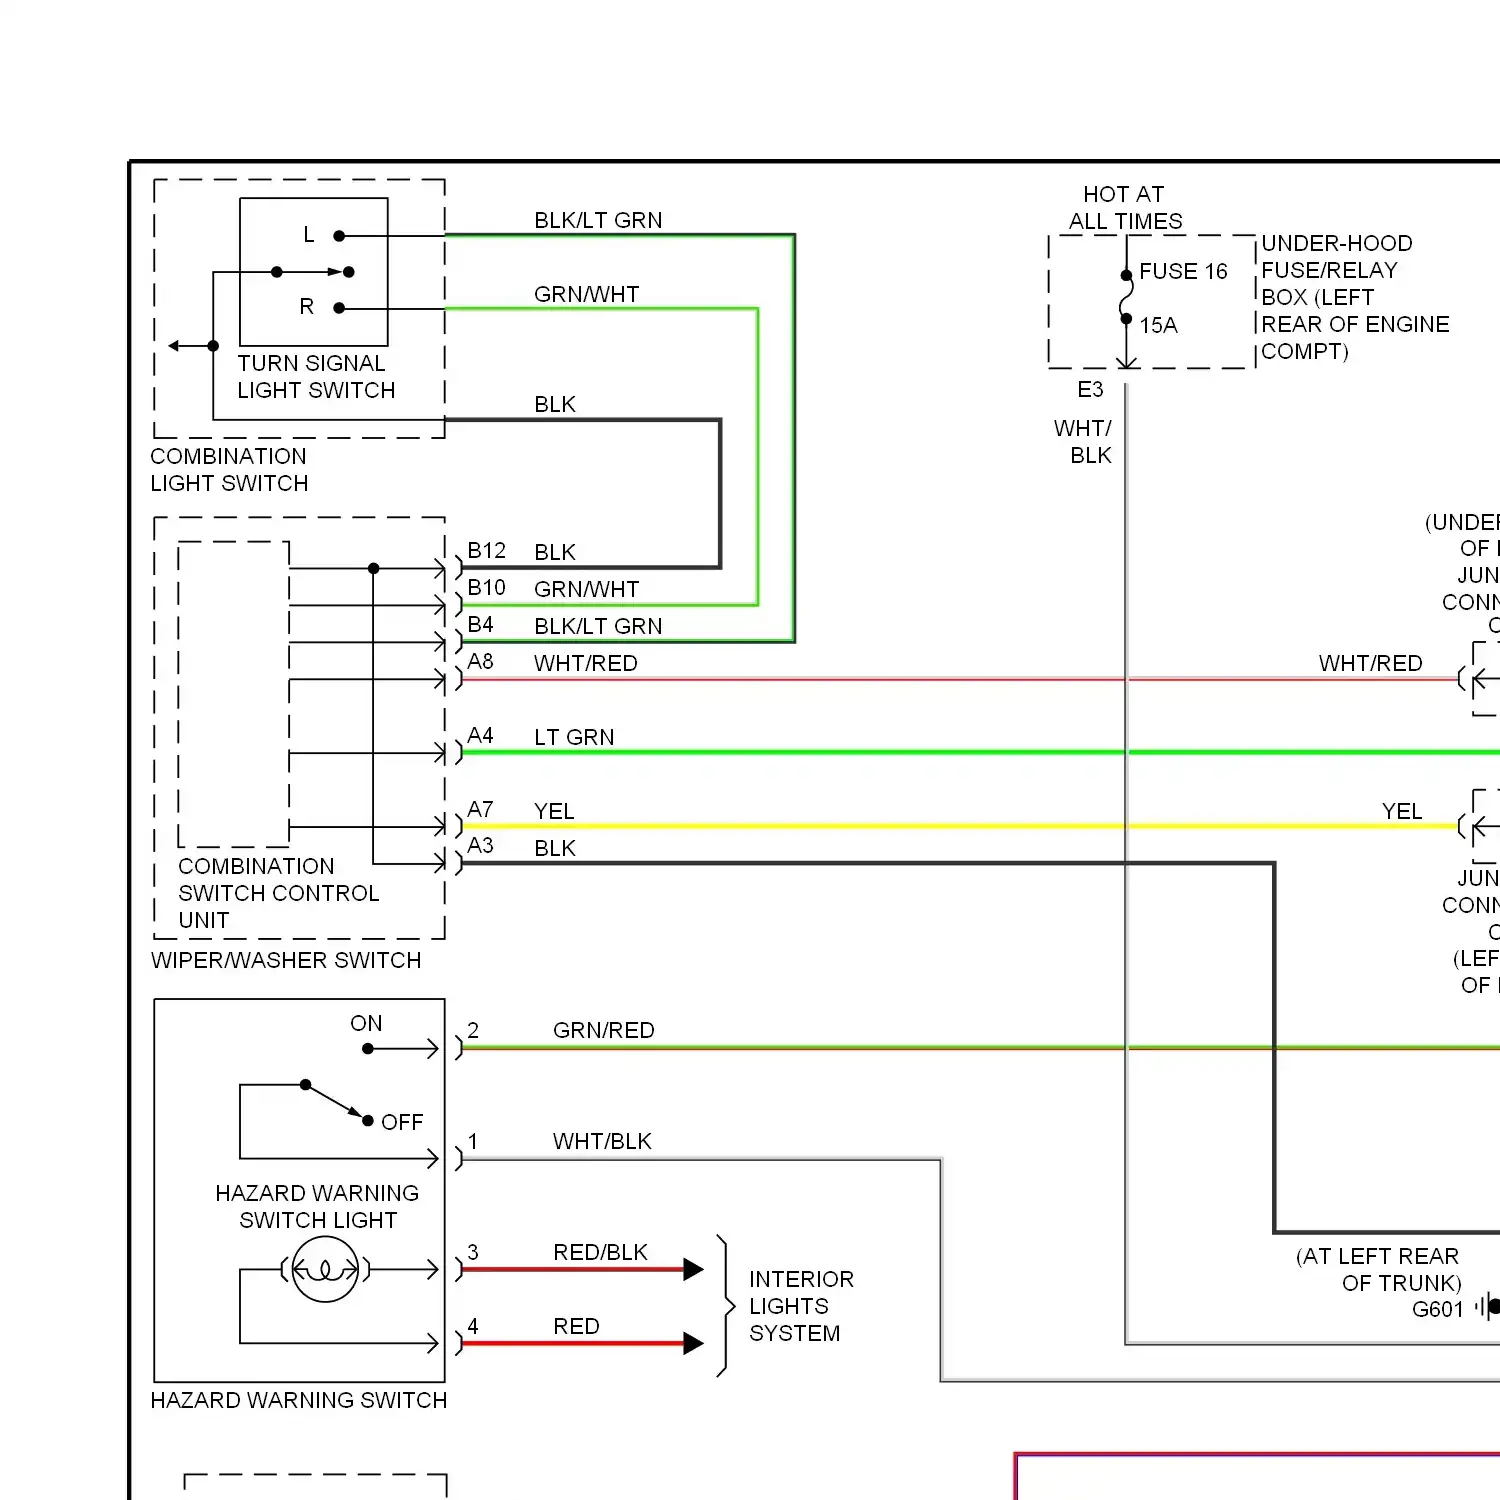
Task: Click the HAZARD WARNING SWITCH label at the bottom
Action: click(x=299, y=1400)
